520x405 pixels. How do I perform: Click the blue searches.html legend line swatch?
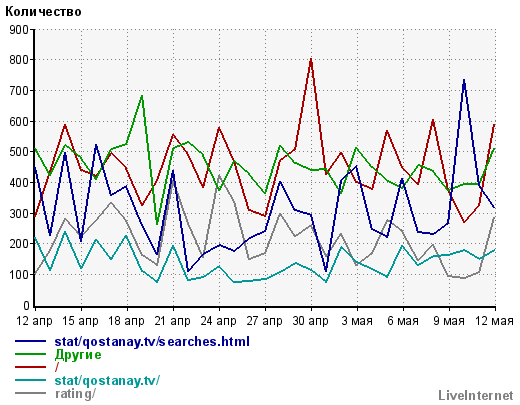click(30, 341)
